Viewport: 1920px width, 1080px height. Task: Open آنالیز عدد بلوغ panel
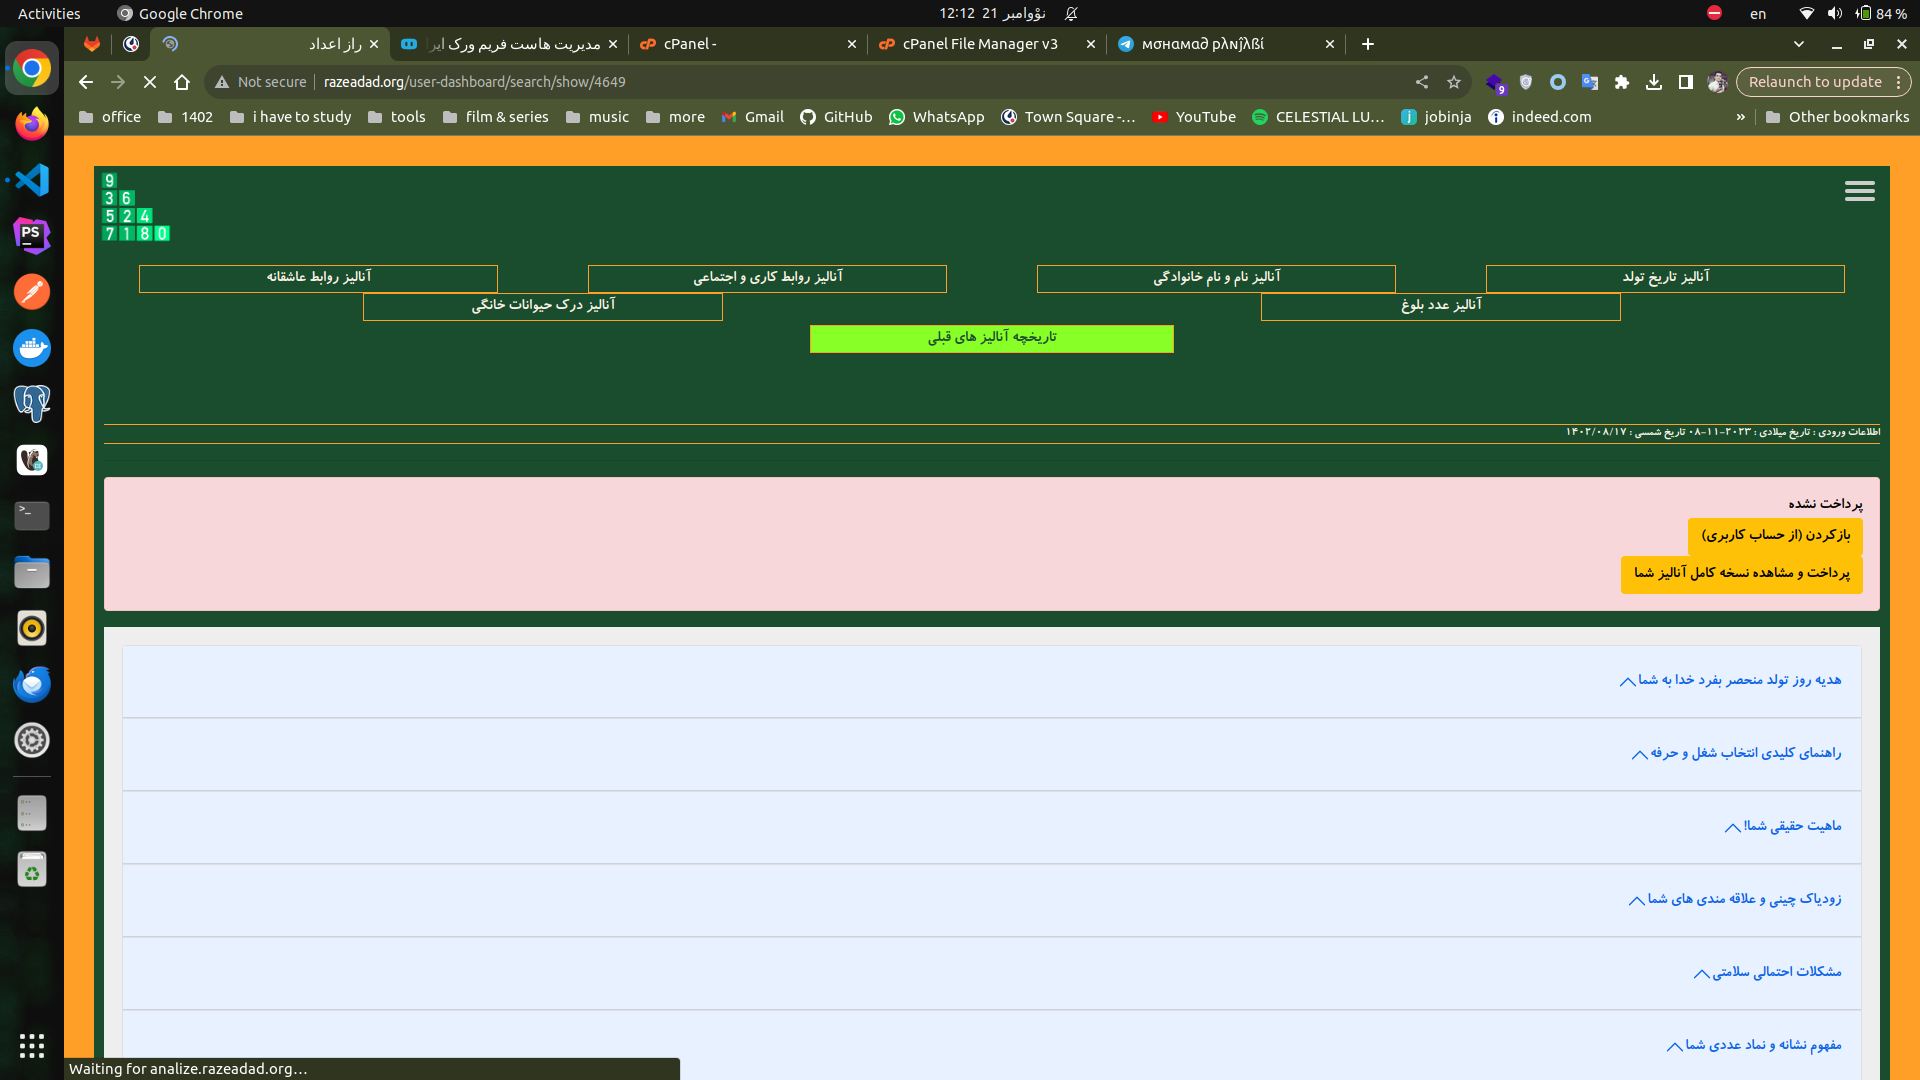[x=1440, y=305]
